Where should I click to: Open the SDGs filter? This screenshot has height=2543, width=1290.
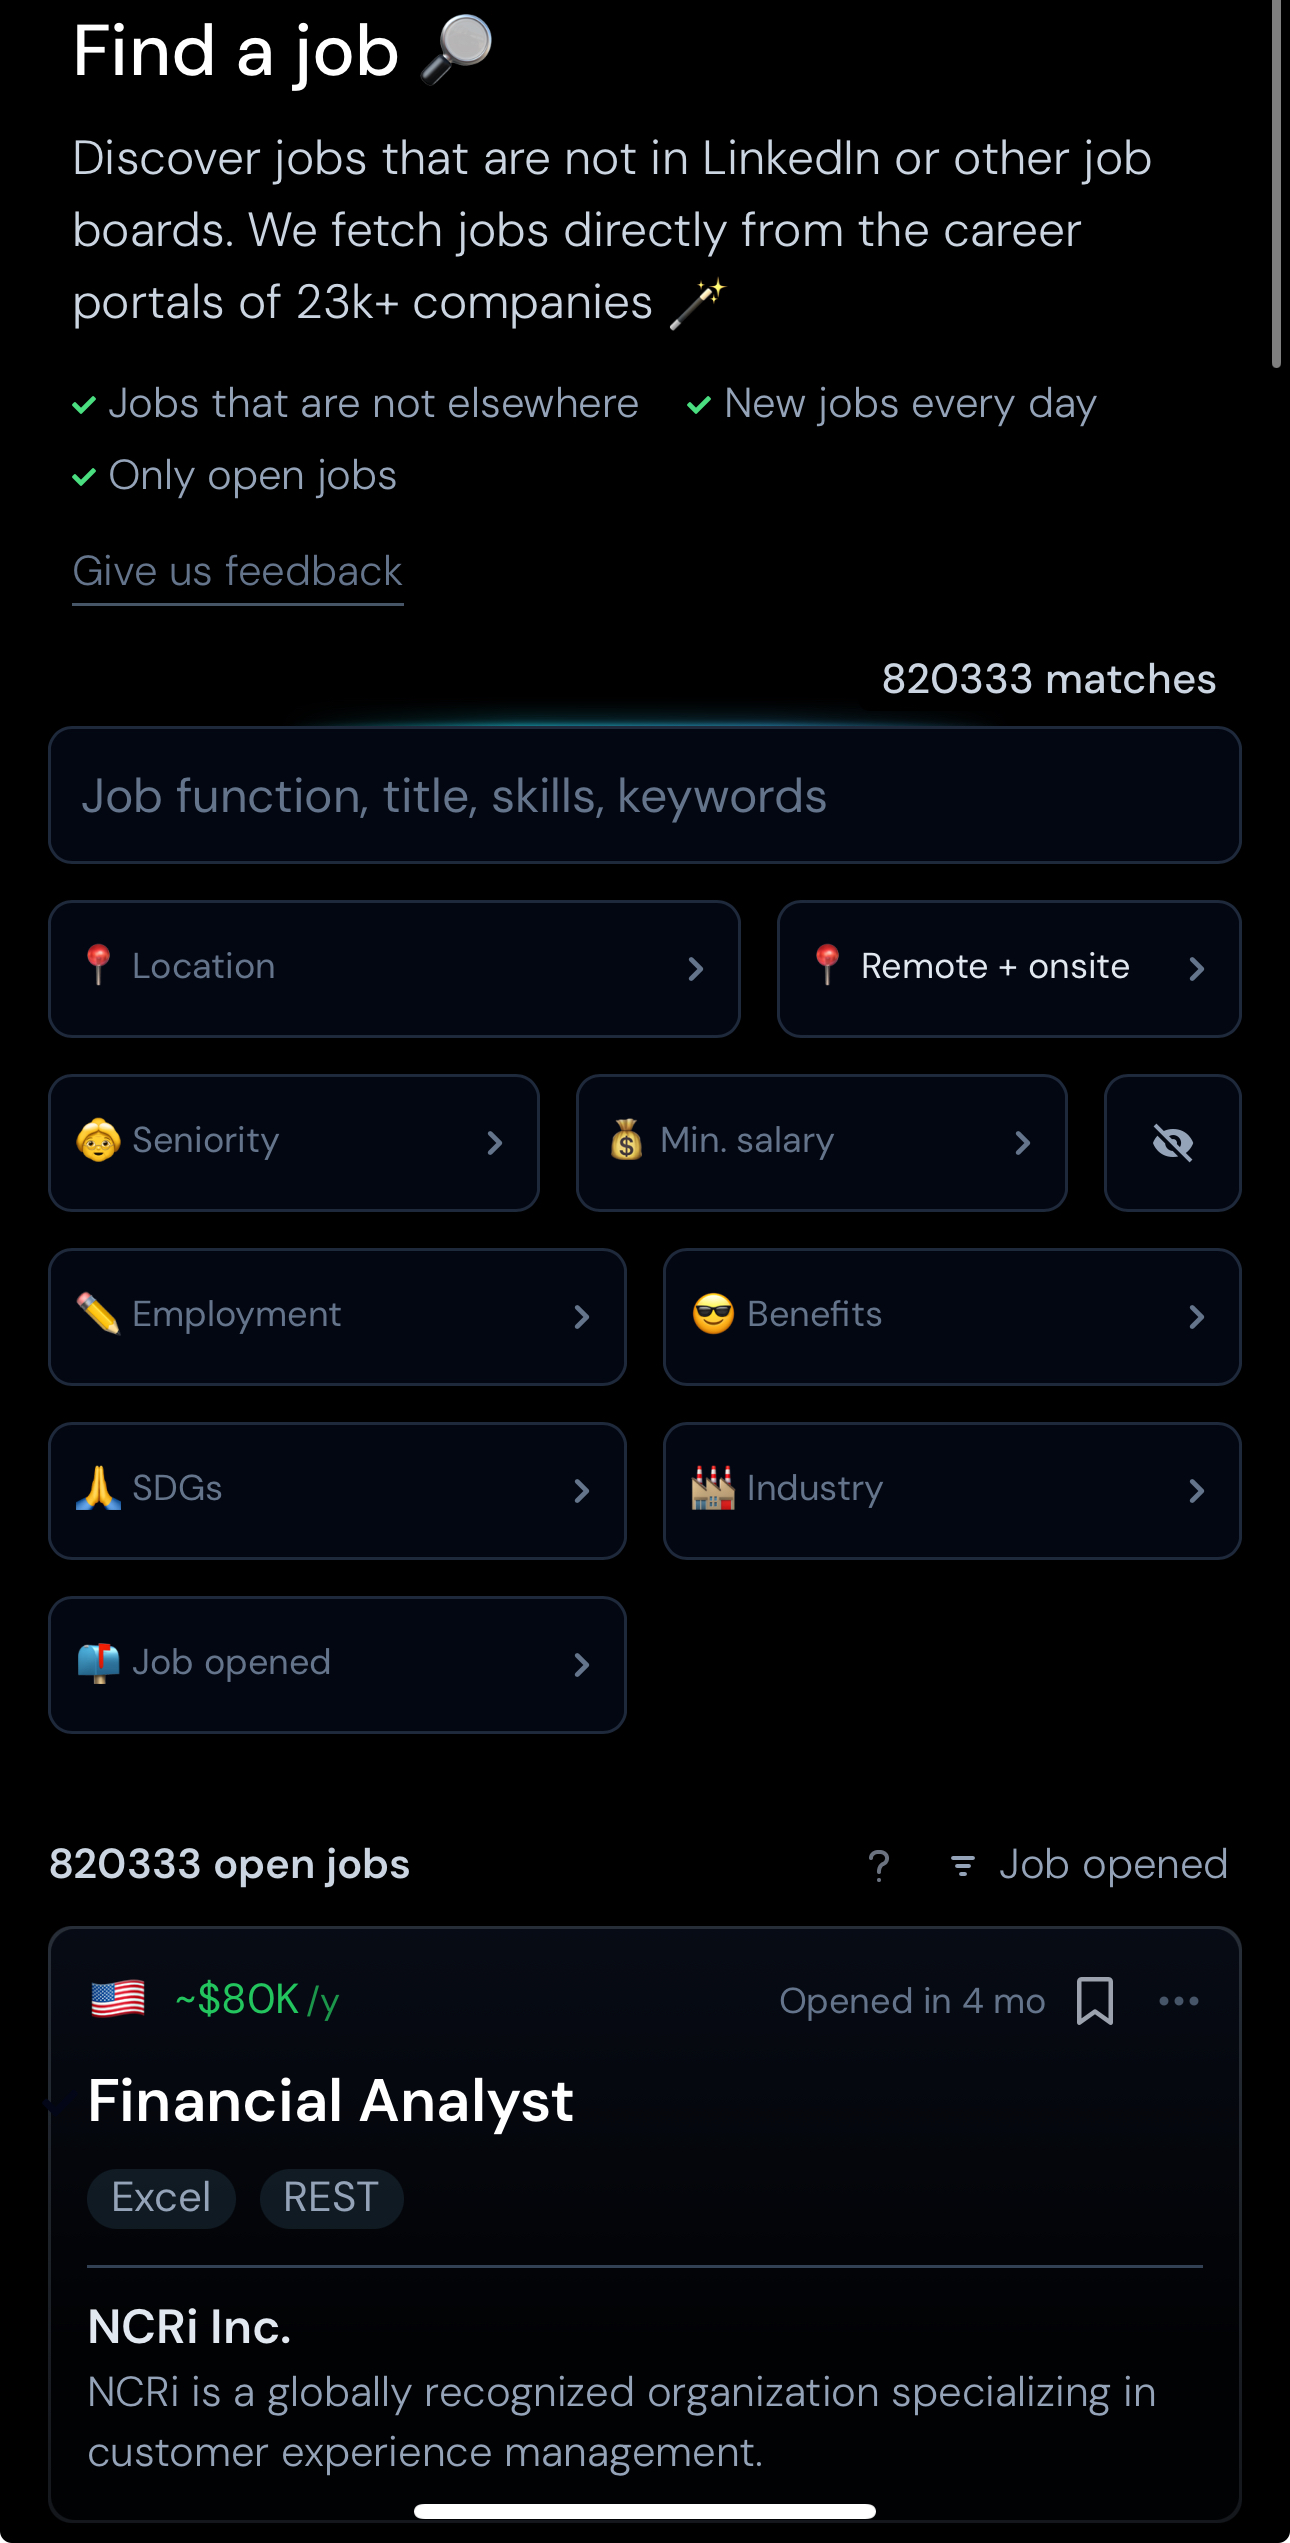click(x=337, y=1490)
